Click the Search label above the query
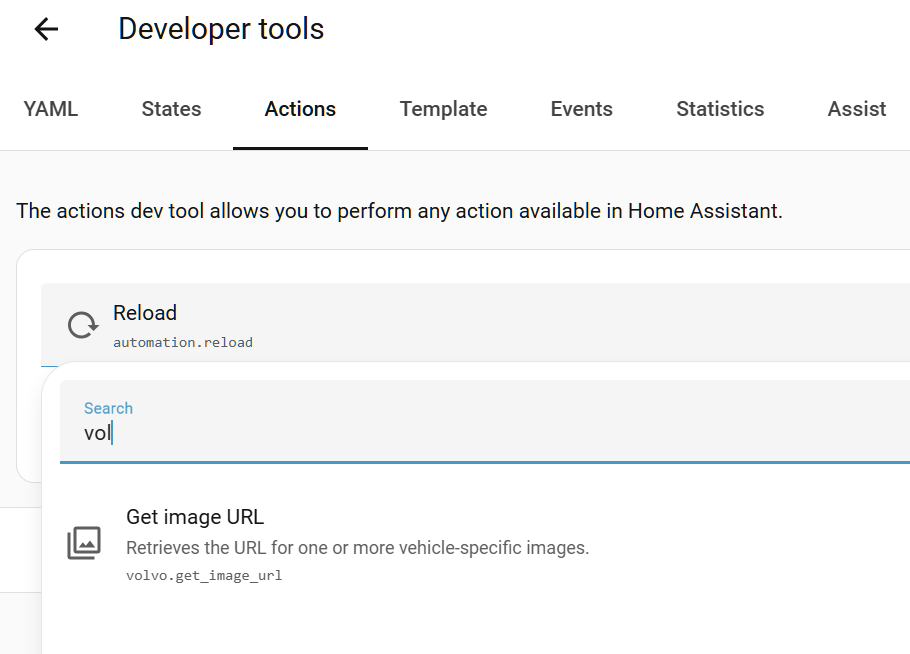The width and height of the screenshot is (910, 654). [x=108, y=408]
